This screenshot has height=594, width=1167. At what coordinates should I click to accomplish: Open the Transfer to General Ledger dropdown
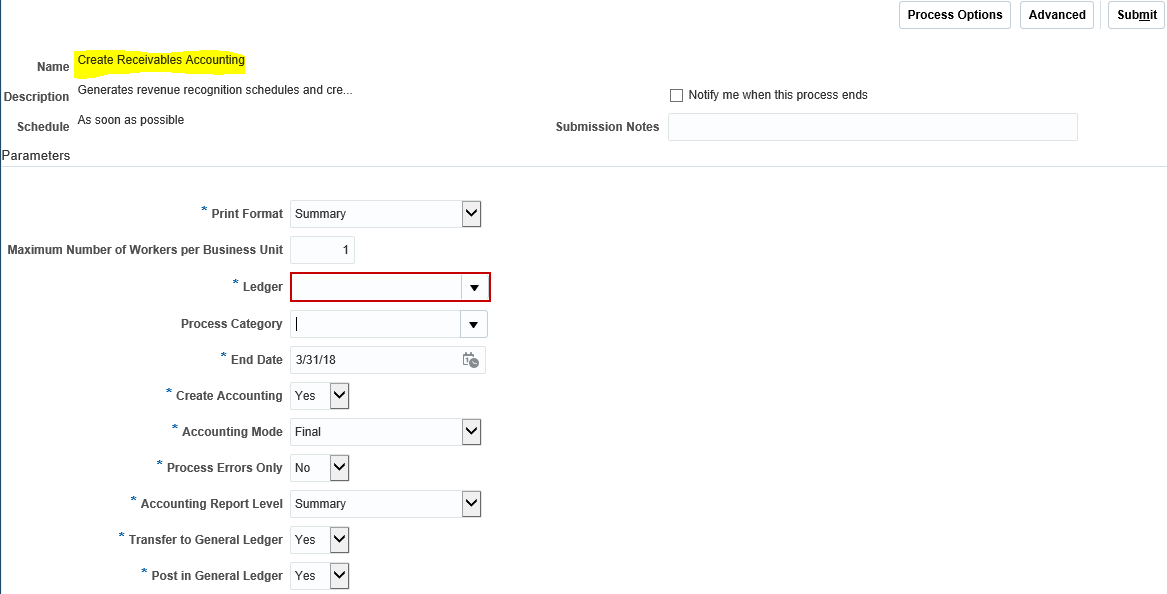pyautogui.click(x=339, y=539)
